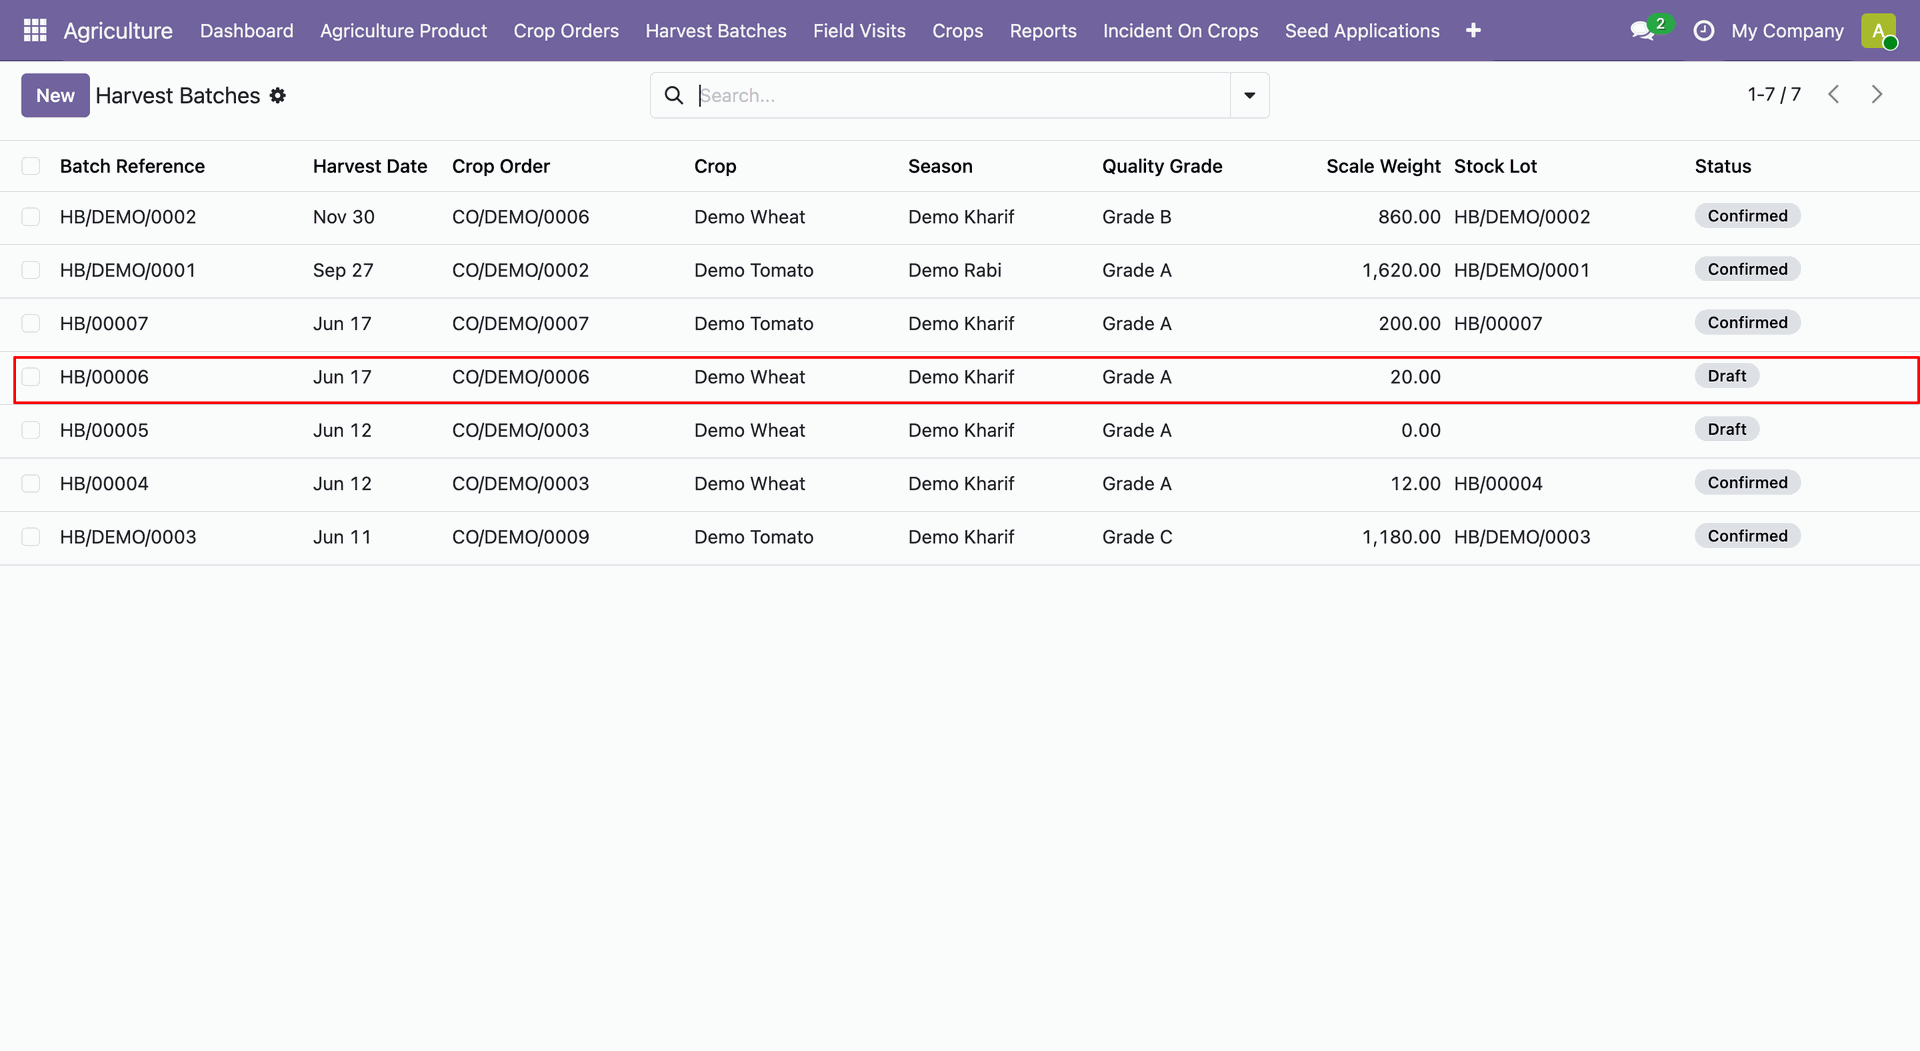Viewport: 1920px width, 1051px height.
Task: Go to the next page arrow
Action: (x=1877, y=95)
